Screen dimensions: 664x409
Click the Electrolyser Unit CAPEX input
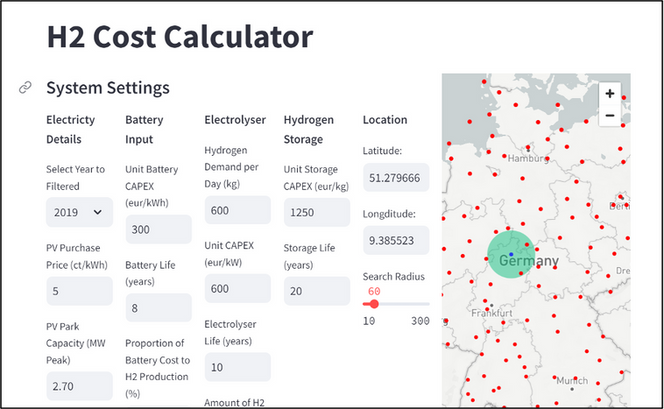(238, 288)
